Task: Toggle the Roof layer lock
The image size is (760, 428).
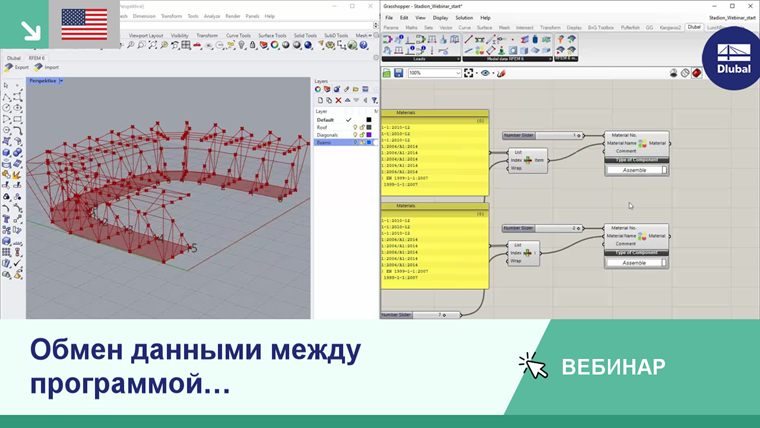Action: (x=362, y=127)
